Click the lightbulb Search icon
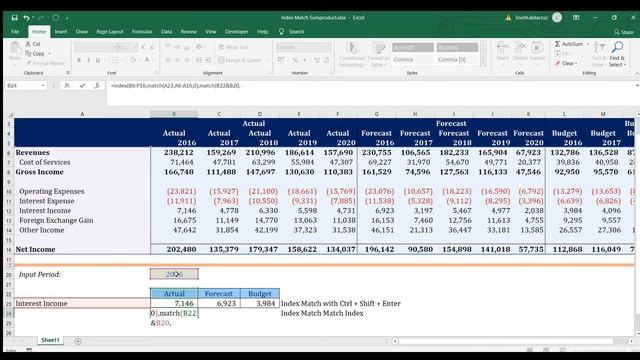 pyautogui.click(x=281, y=31)
